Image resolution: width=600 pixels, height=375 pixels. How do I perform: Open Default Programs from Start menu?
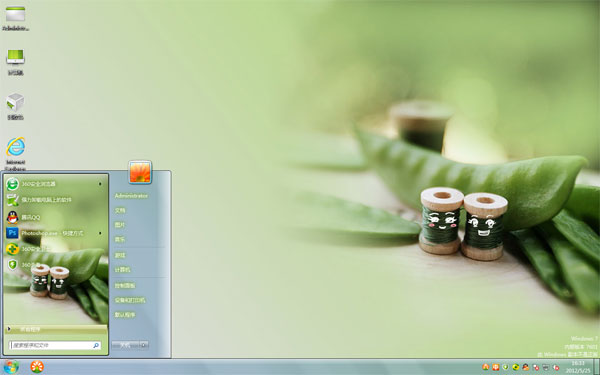coord(125,315)
